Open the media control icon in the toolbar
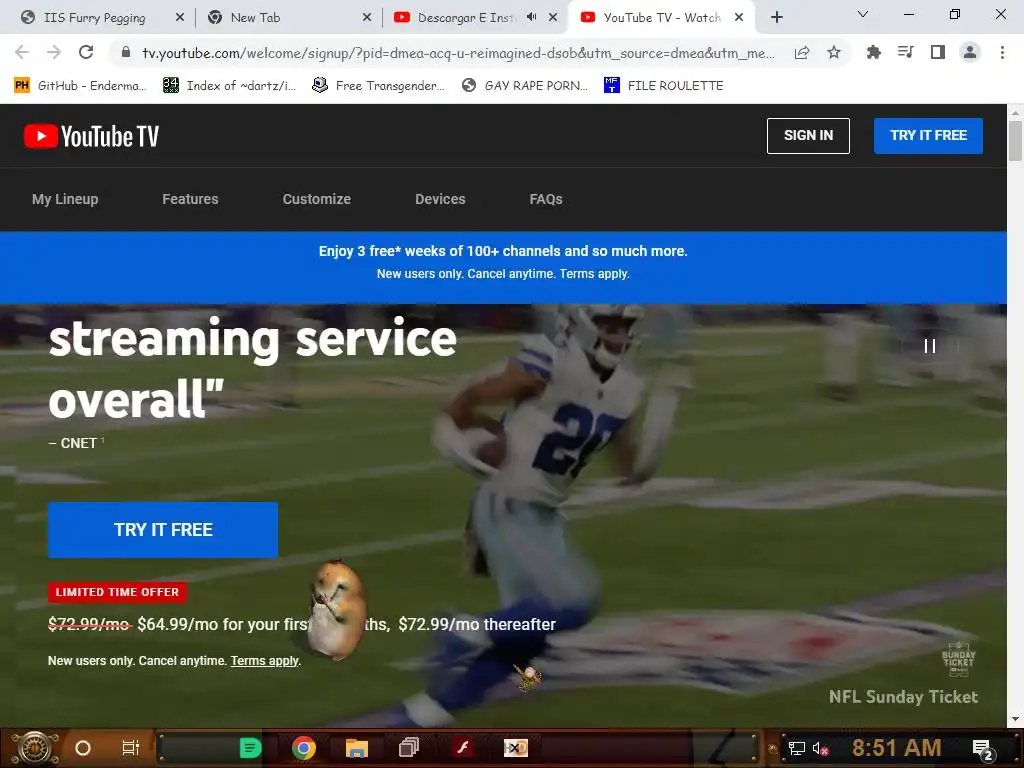1024x768 pixels. [x=905, y=52]
